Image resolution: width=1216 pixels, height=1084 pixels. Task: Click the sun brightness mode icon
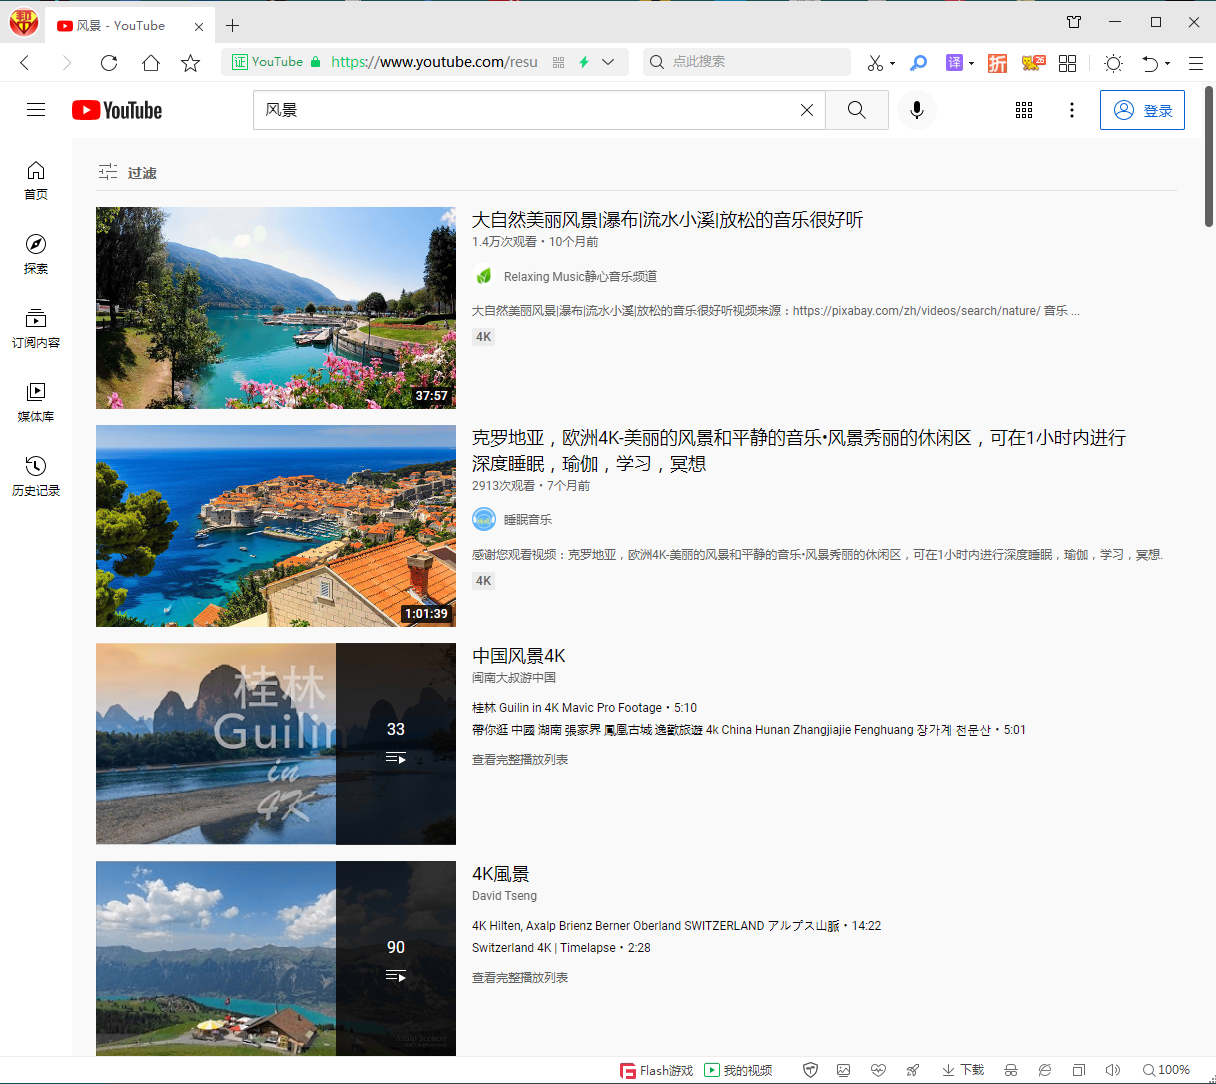tap(1113, 63)
